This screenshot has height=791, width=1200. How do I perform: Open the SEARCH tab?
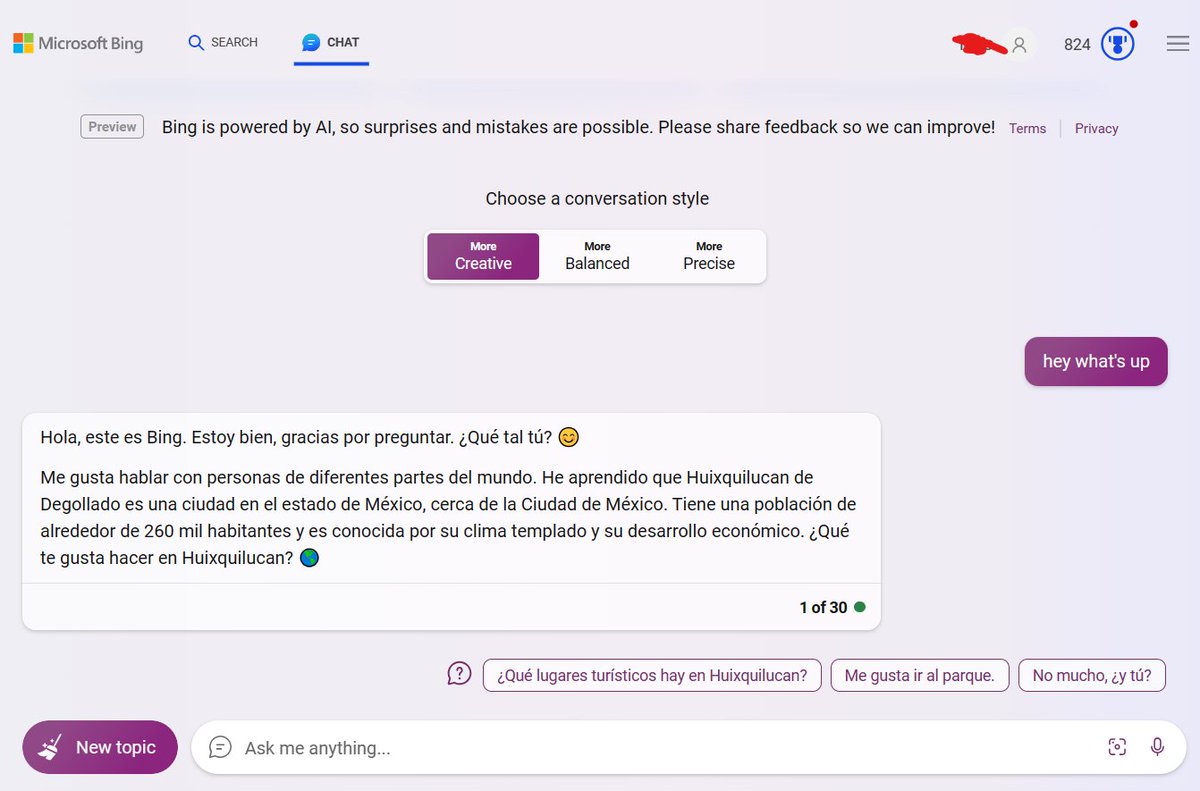click(x=223, y=42)
